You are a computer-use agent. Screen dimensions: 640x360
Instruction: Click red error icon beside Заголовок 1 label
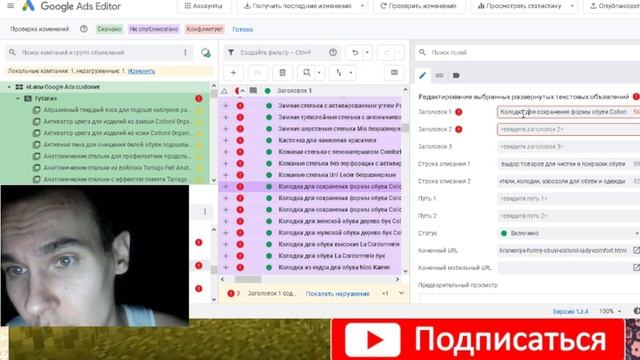tap(459, 112)
